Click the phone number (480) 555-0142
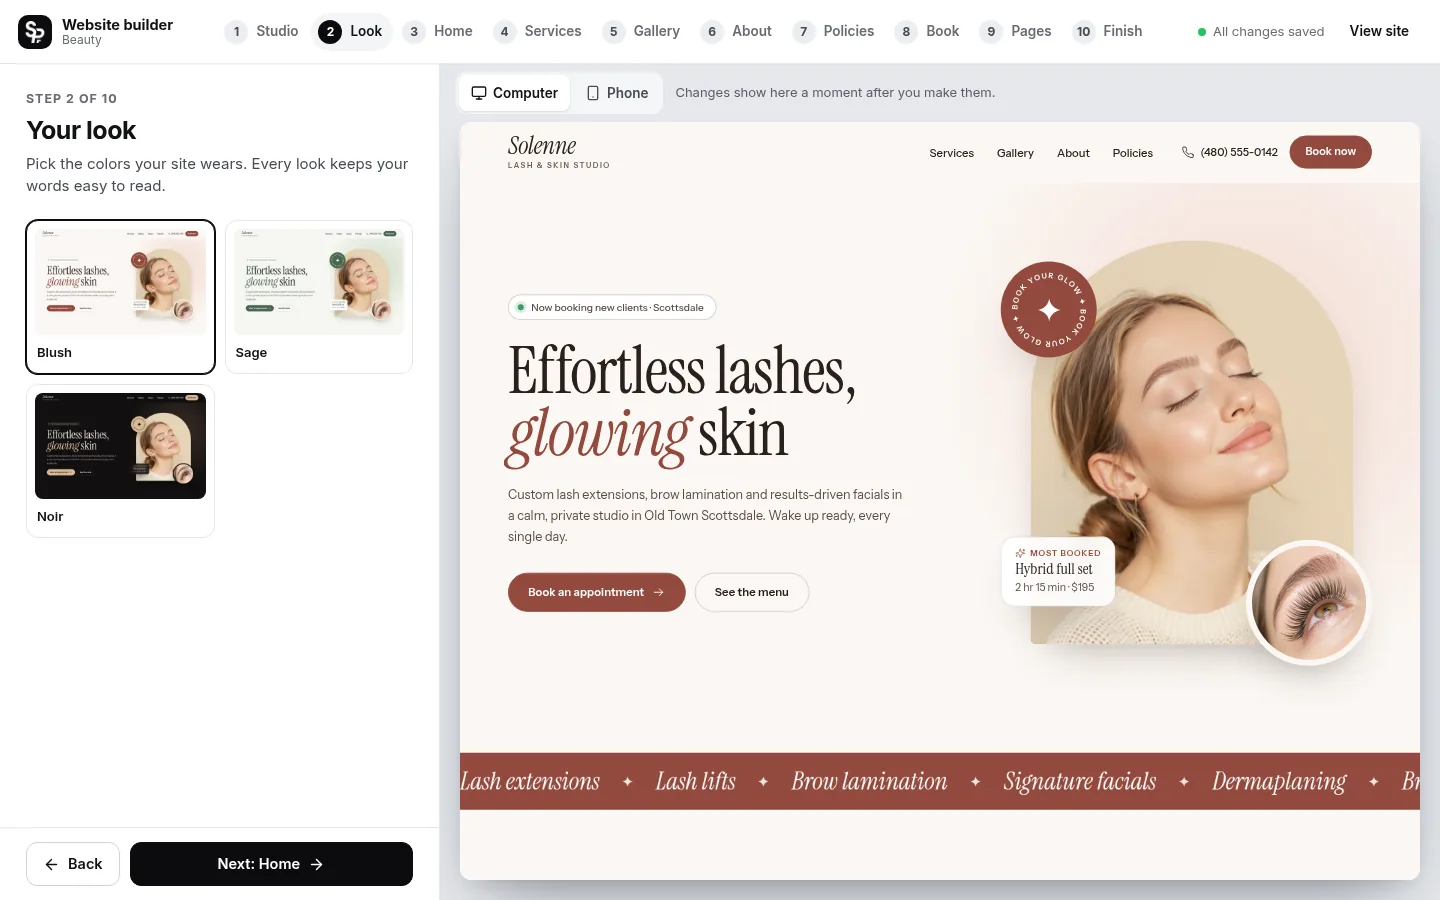This screenshot has height=900, width=1440. (1230, 152)
